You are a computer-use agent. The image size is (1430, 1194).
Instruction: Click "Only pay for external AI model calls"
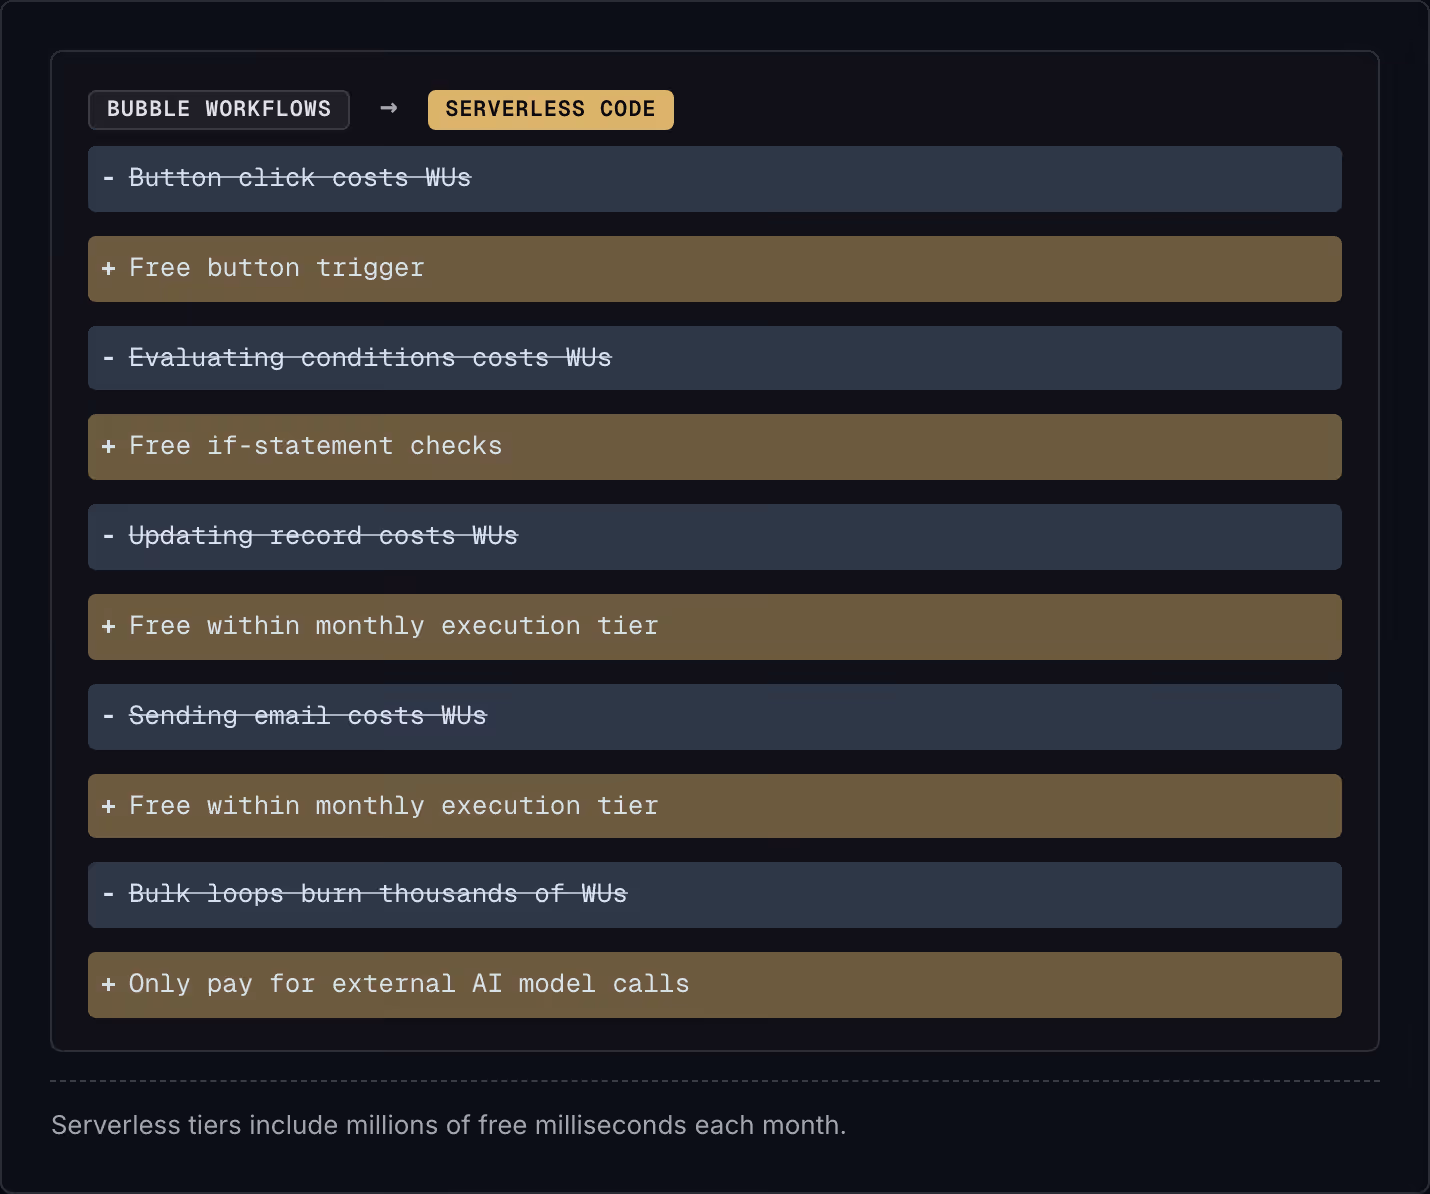[715, 985]
